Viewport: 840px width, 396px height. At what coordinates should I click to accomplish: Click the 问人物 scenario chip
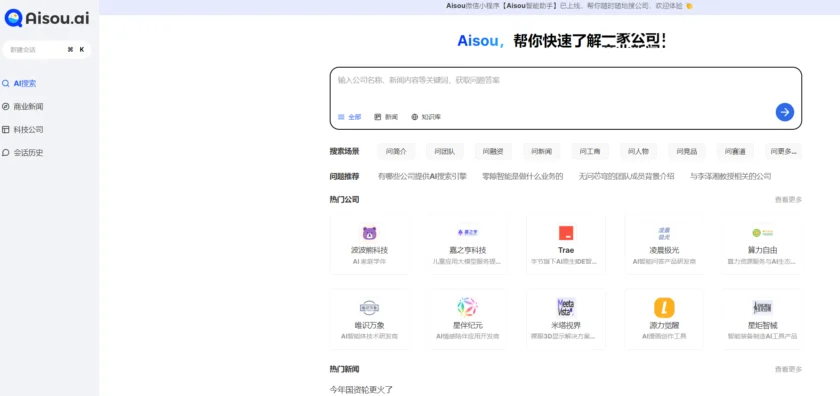(x=639, y=152)
